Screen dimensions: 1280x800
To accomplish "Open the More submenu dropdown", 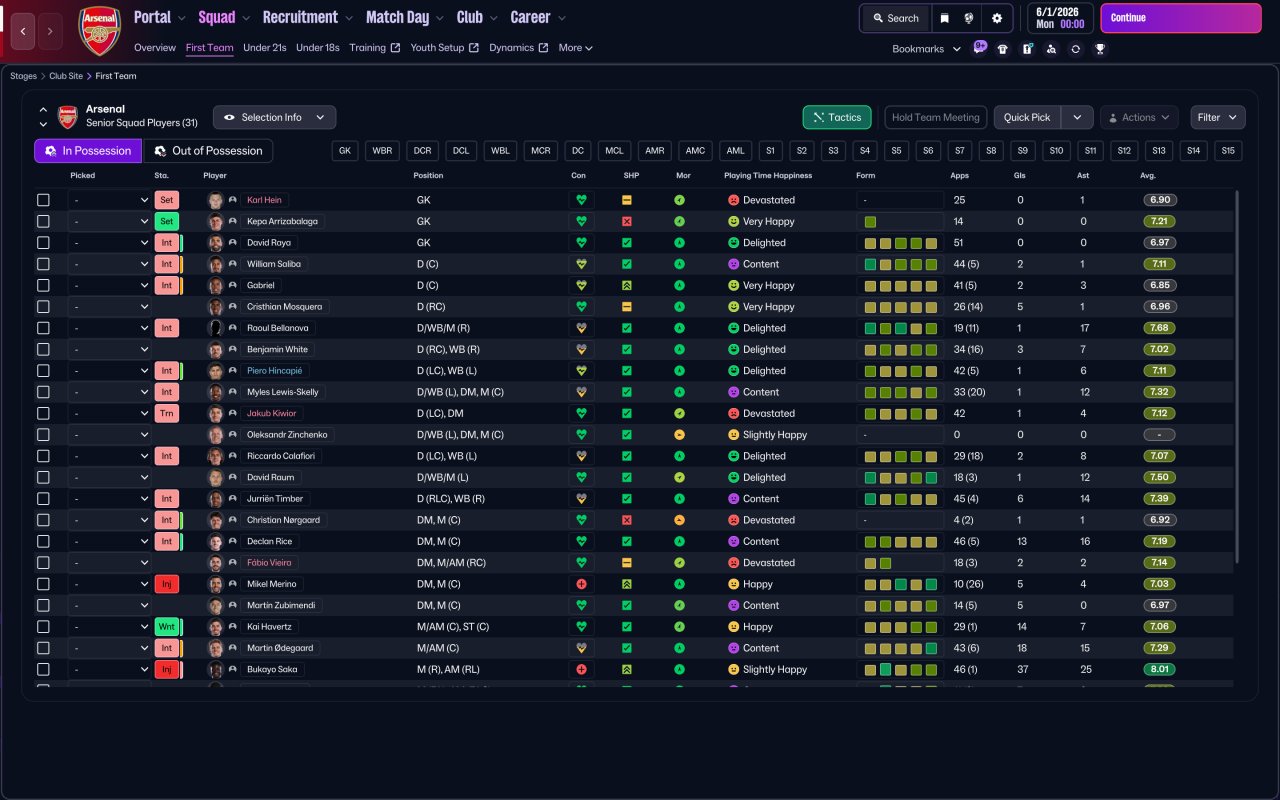I will pyautogui.click(x=576, y=48).
